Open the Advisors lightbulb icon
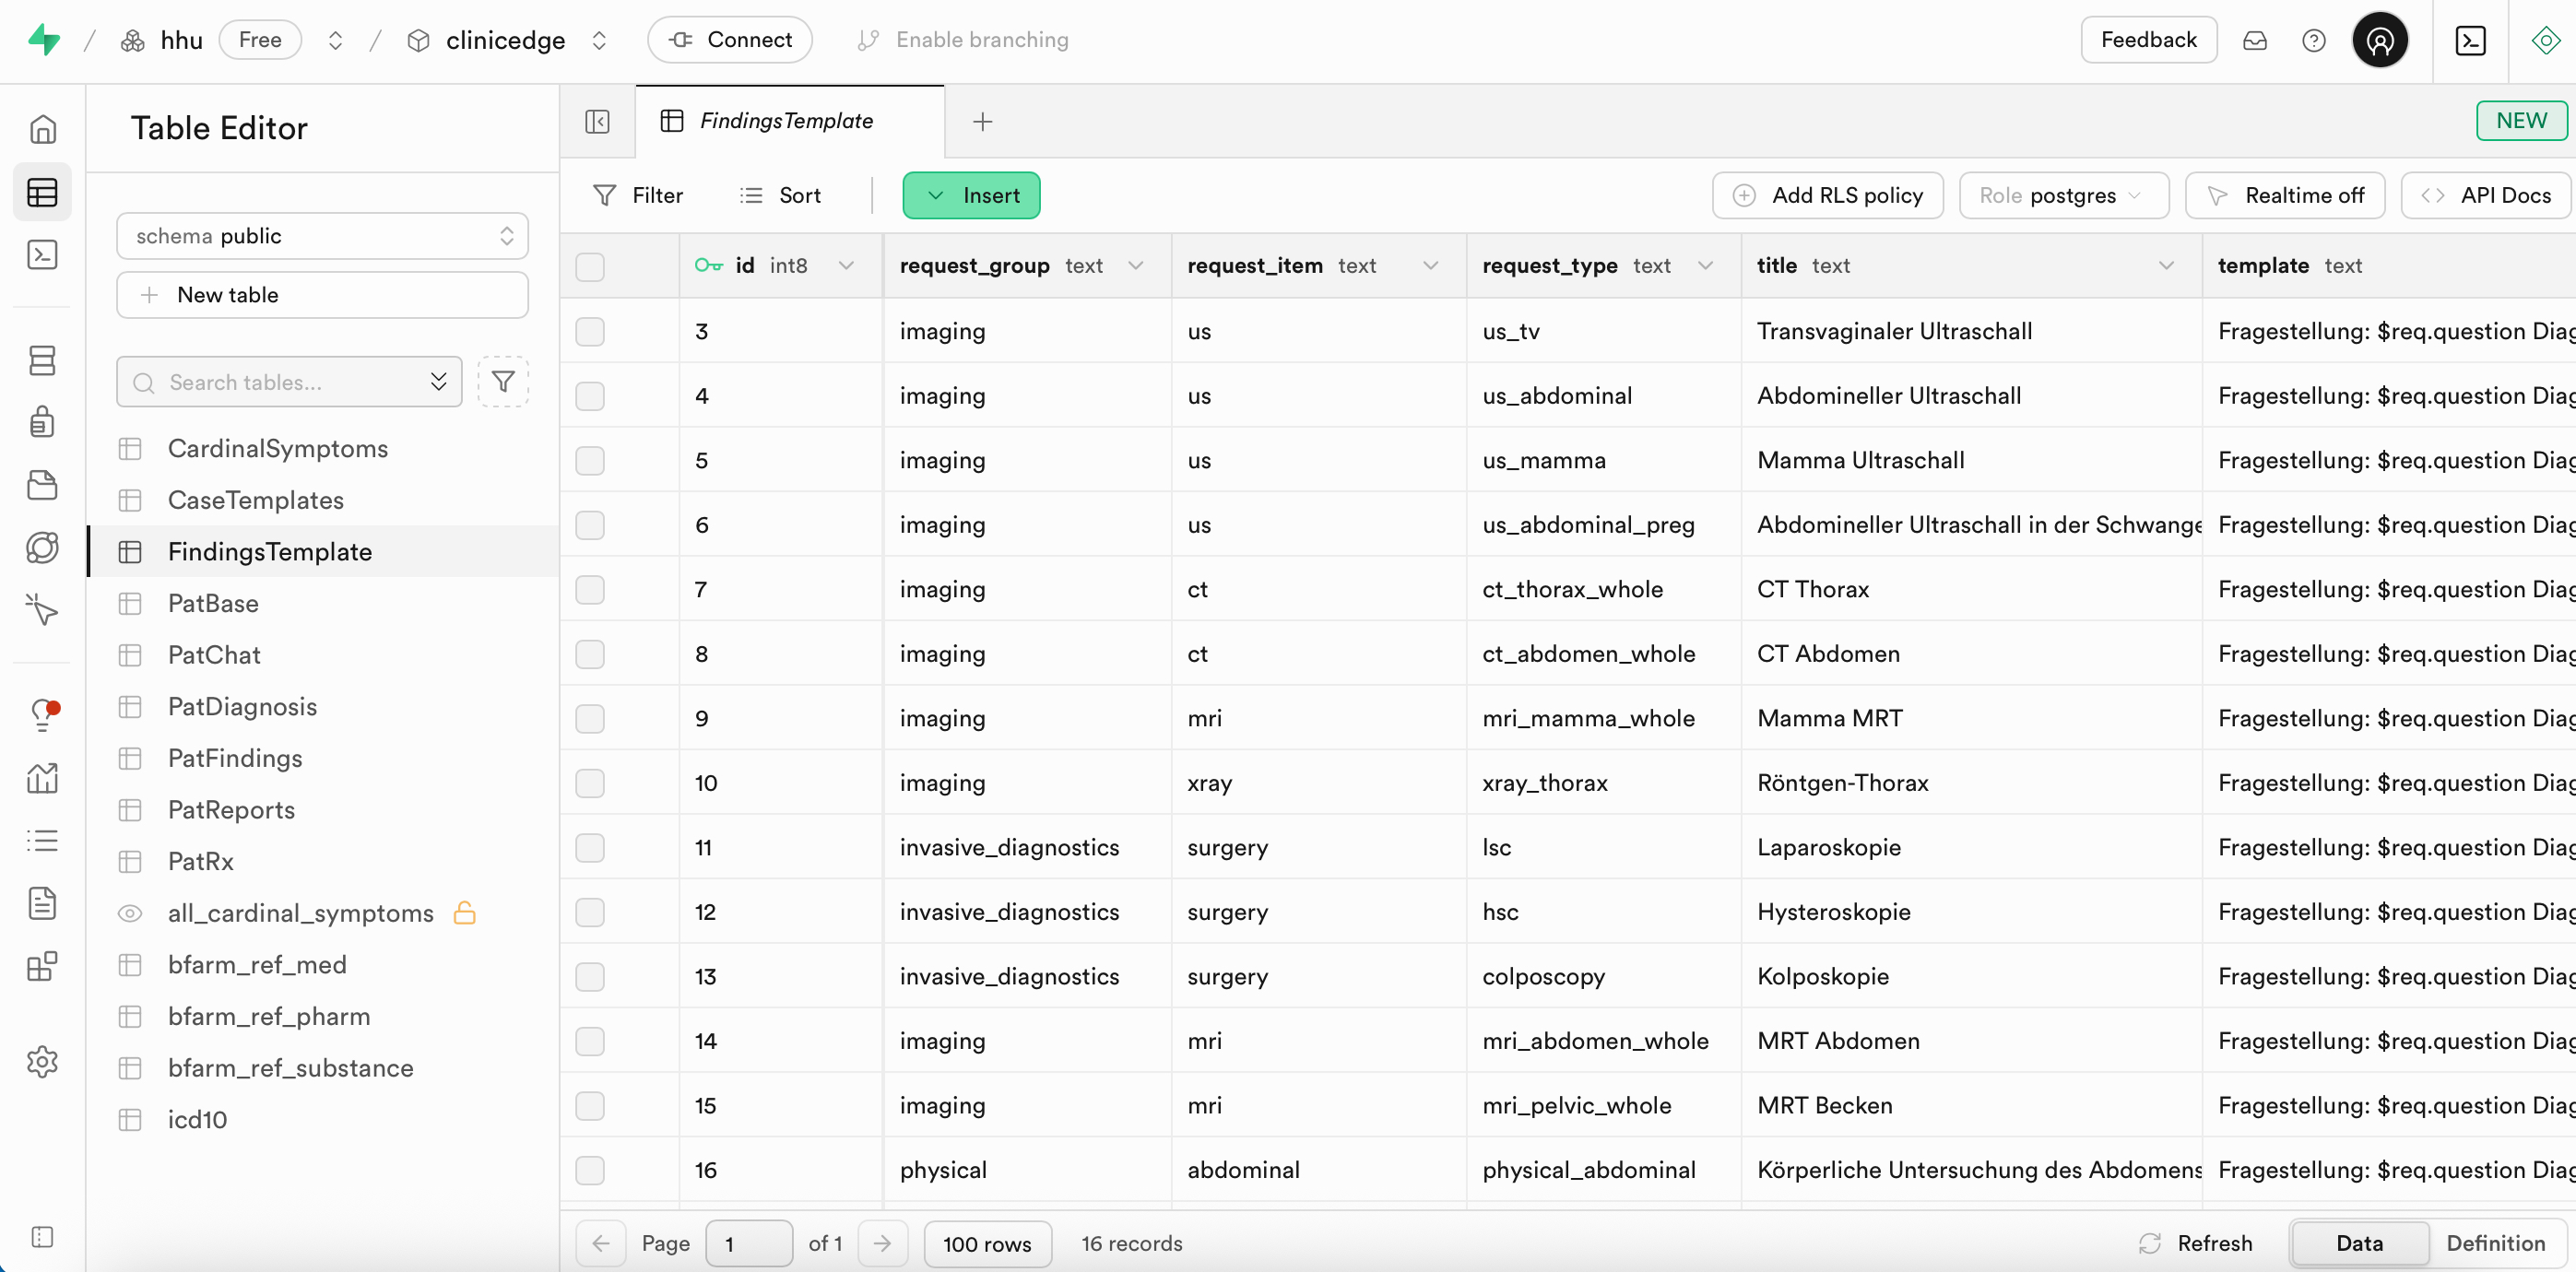Image resolution: width=2576 pixels, height=1272 pixels. pyautogui.click(x=42, y=714)
